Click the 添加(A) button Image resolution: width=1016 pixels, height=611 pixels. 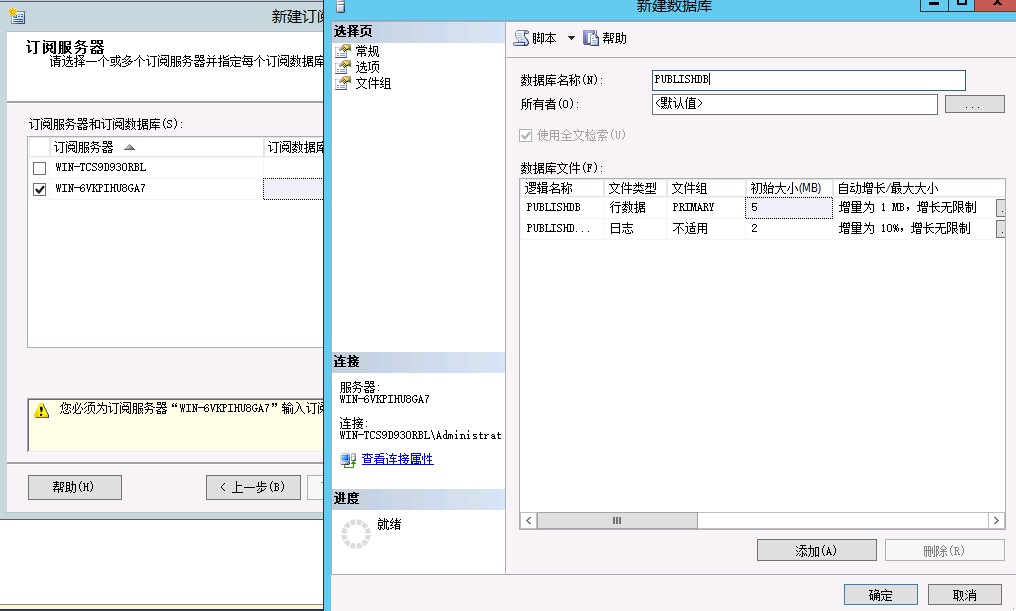point(816,551)
